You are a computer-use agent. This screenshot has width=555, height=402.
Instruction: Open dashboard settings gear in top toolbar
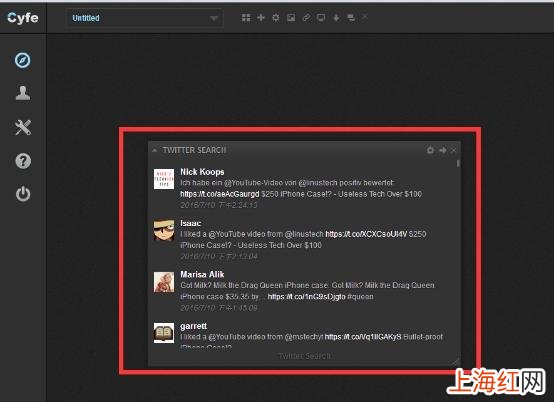(276, 17)
